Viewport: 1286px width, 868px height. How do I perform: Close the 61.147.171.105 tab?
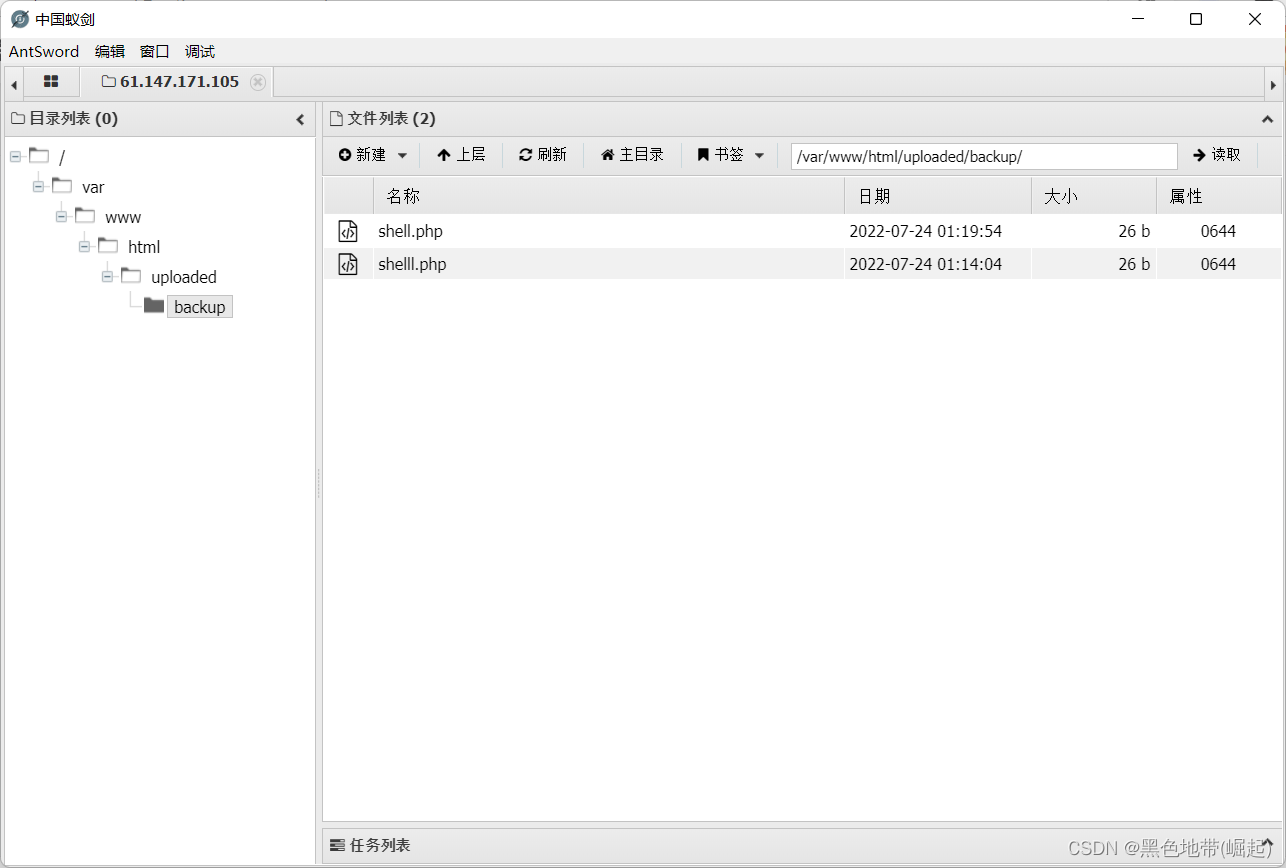pos(258,82)
